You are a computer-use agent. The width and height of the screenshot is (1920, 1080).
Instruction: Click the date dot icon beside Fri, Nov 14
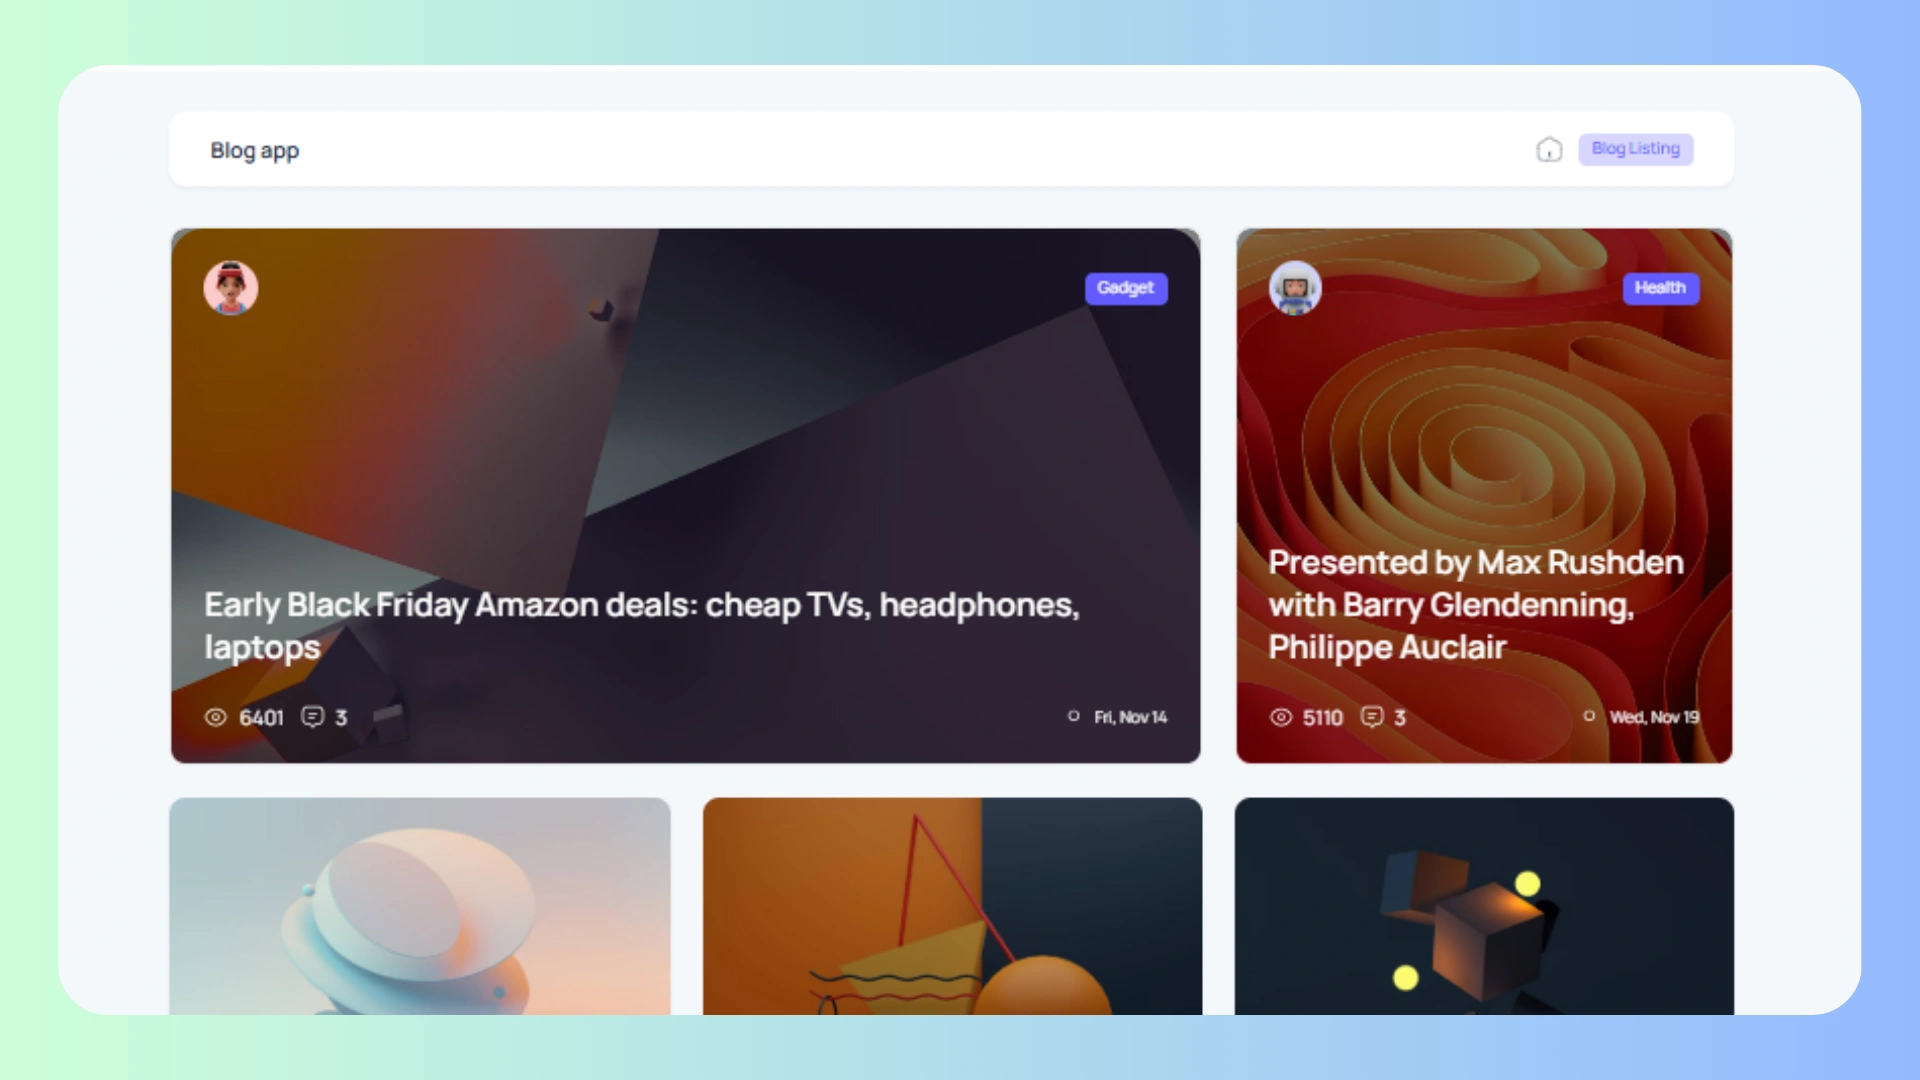coord(1073,716)
